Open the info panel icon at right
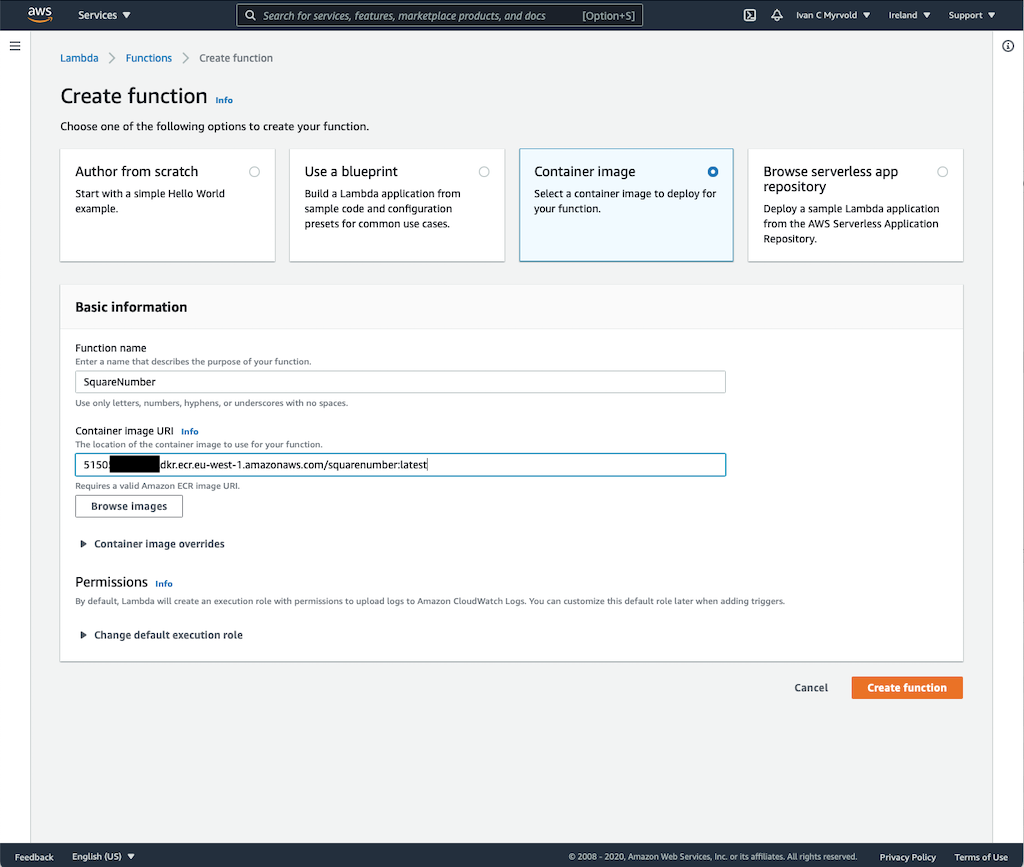This screenshot has width=1024, height=867. 1008,46
